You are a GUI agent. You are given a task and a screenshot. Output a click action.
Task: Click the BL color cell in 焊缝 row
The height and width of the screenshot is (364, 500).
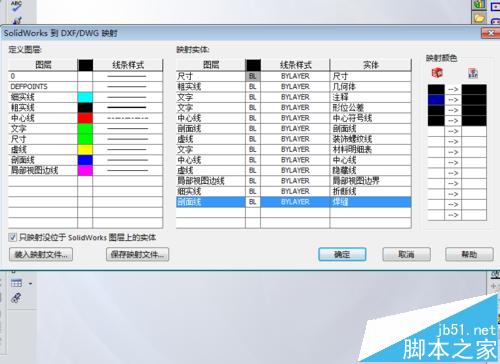tap(253, 202)
